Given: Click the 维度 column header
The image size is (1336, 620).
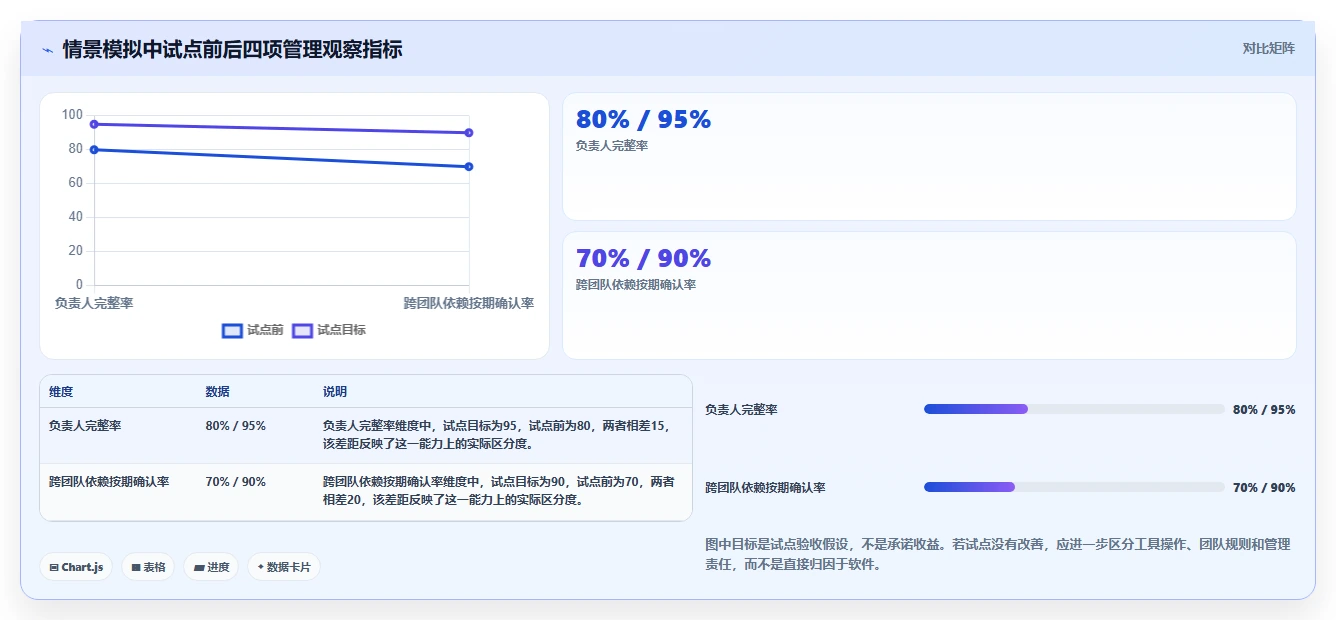Looking at the screenshot, I should tap(61, 392).
